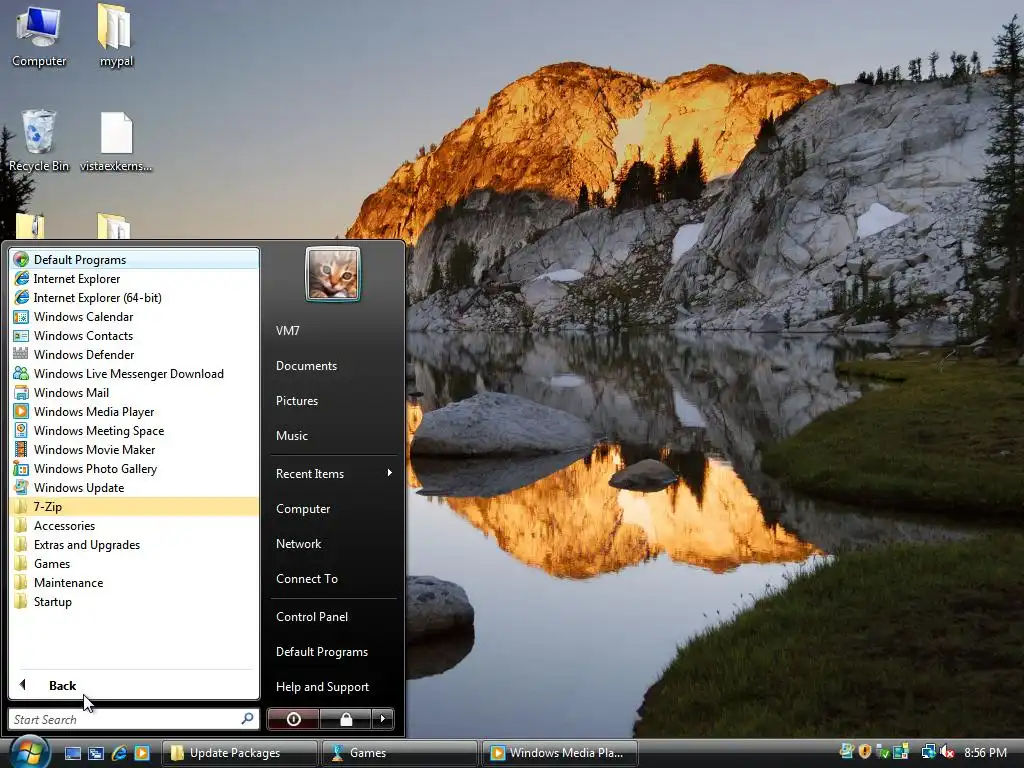Expand the Startup folder
This screenshot has height=768, width=1024.
point(135,601)
